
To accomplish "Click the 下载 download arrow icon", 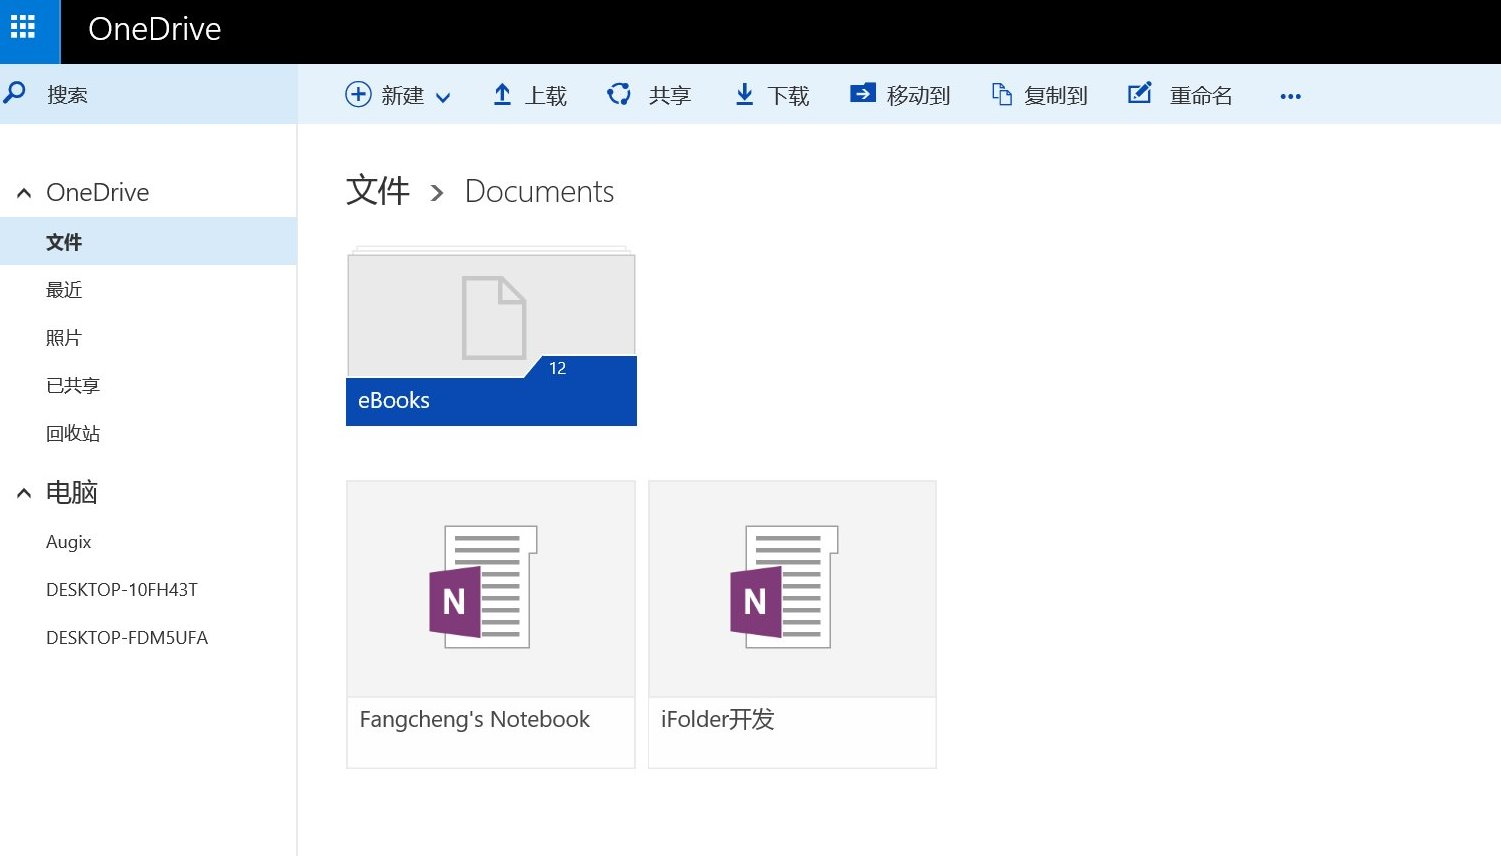I will [744, 94].
